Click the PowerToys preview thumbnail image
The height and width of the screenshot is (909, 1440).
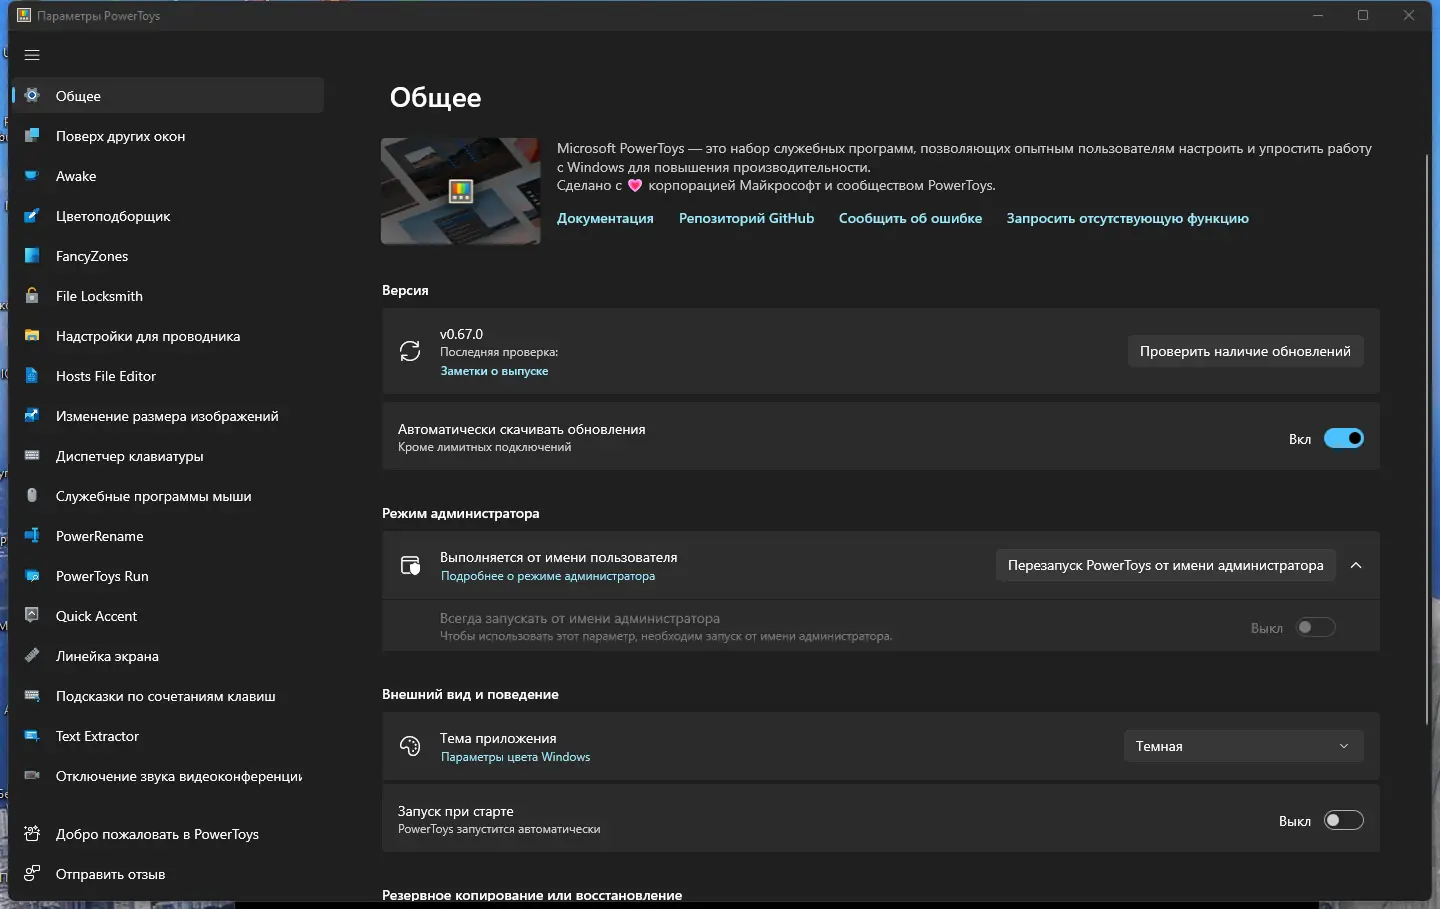click(x=460, y=191)
